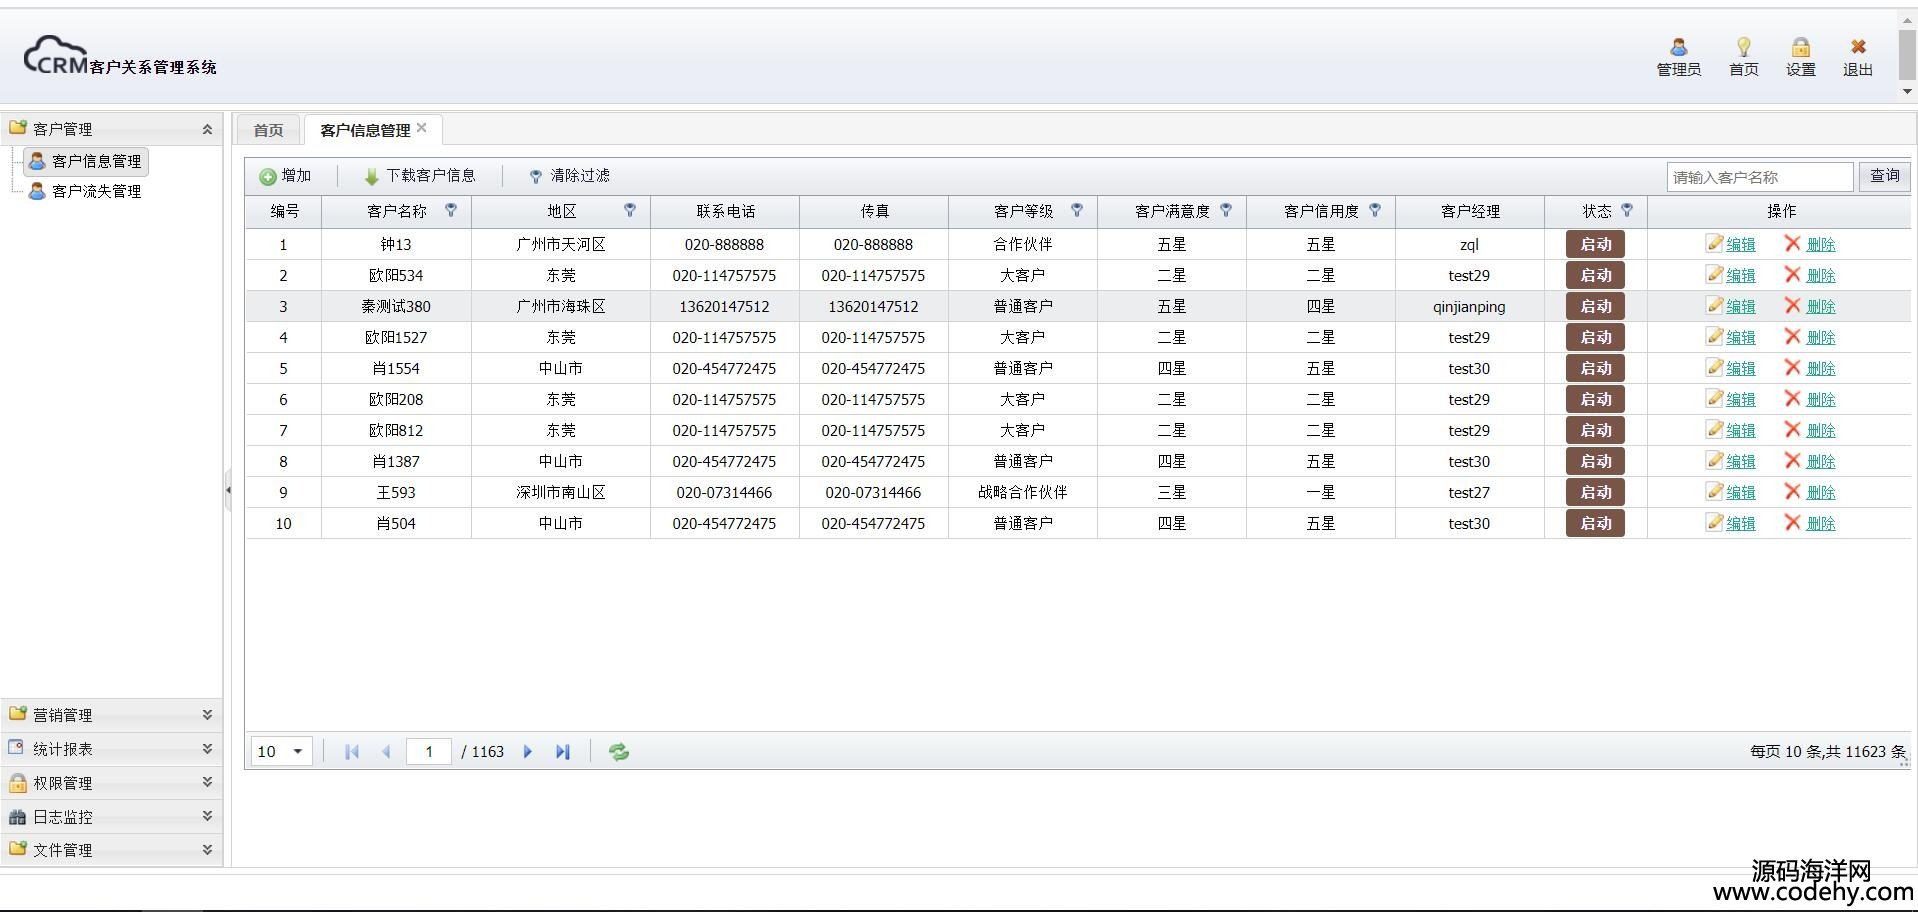Viewport: 1918px width, 912px height.
Task: Collapse the left sidebar splitter handle
Action: pyautogui.click(x=228, y=490)
